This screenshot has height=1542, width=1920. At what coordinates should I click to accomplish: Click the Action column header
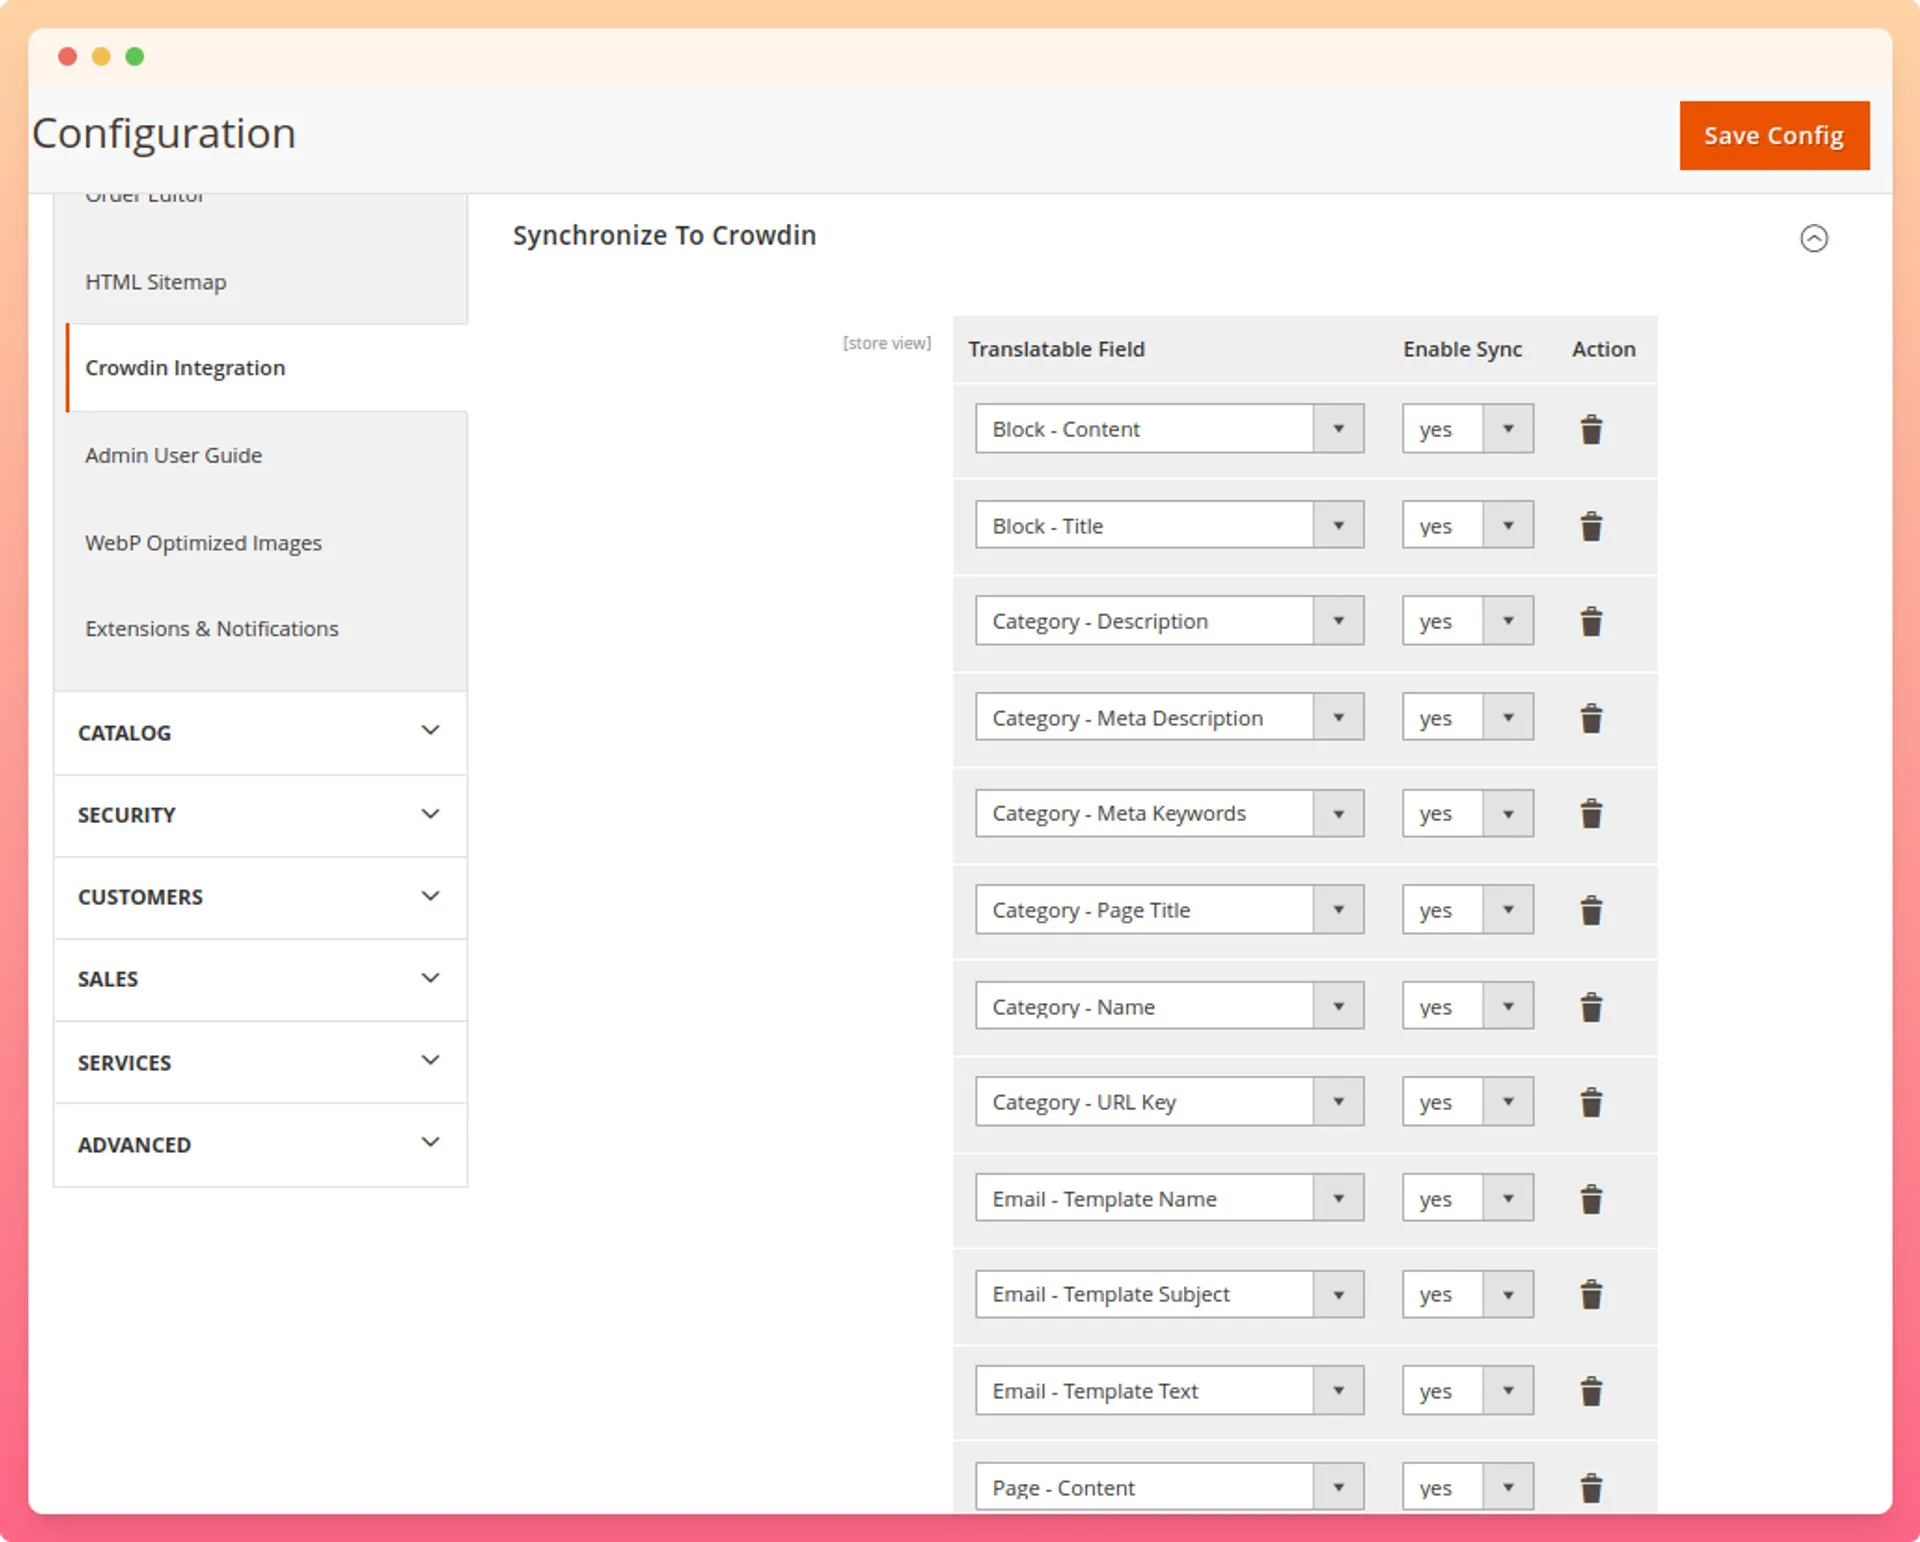(x=1603, y=349)
